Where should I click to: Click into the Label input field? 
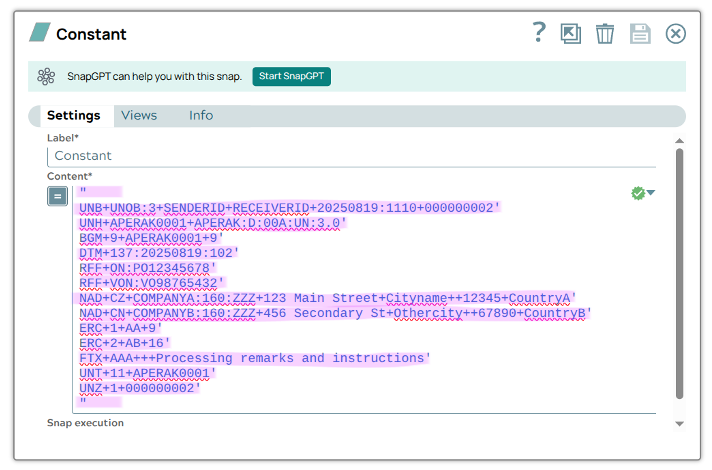pos(350,156)
